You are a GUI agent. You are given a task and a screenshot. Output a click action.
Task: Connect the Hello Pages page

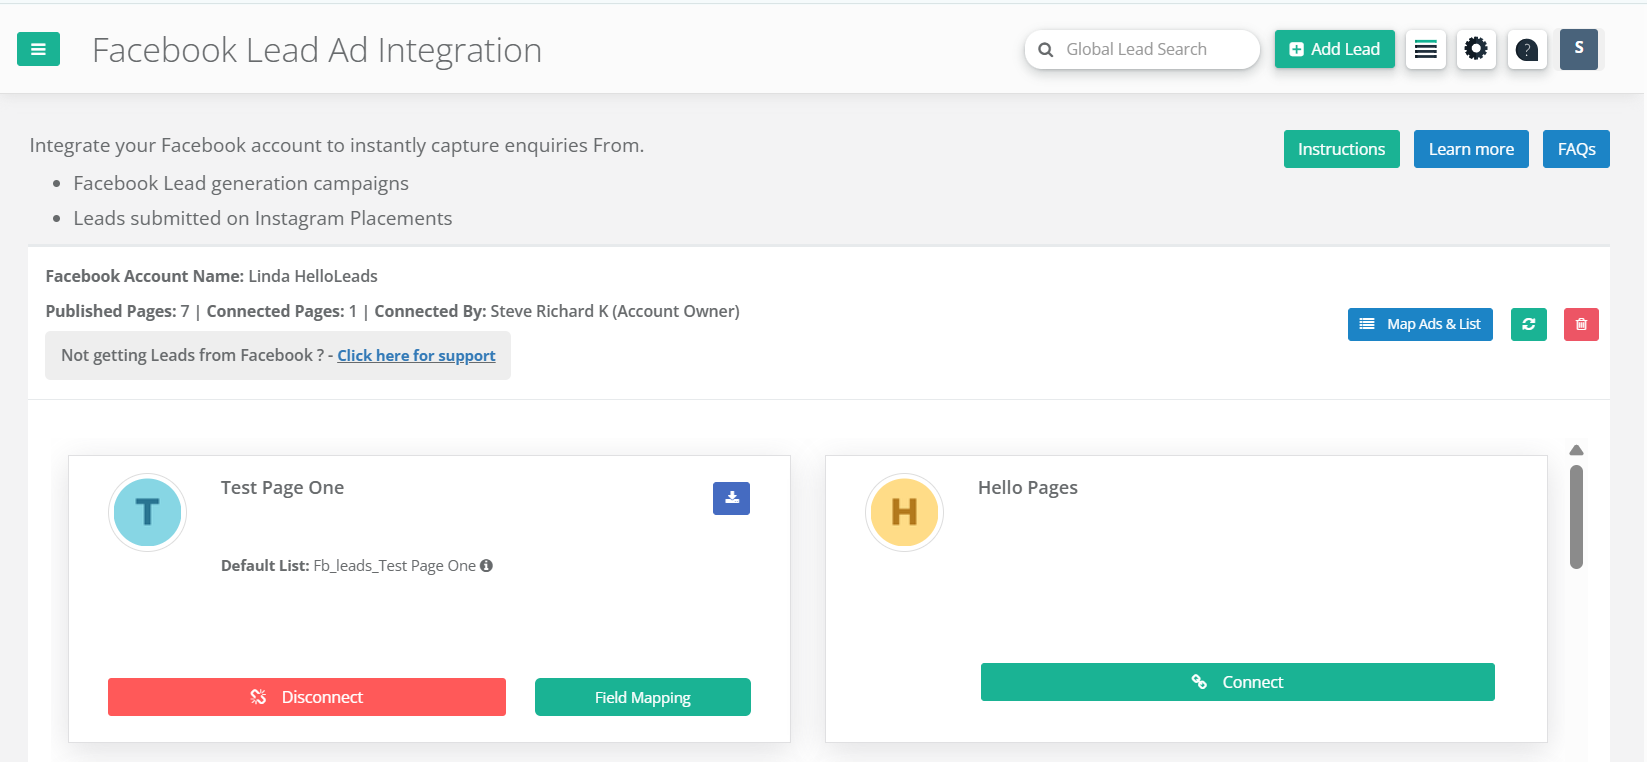pyautogui.click(x=1238, y=682)
